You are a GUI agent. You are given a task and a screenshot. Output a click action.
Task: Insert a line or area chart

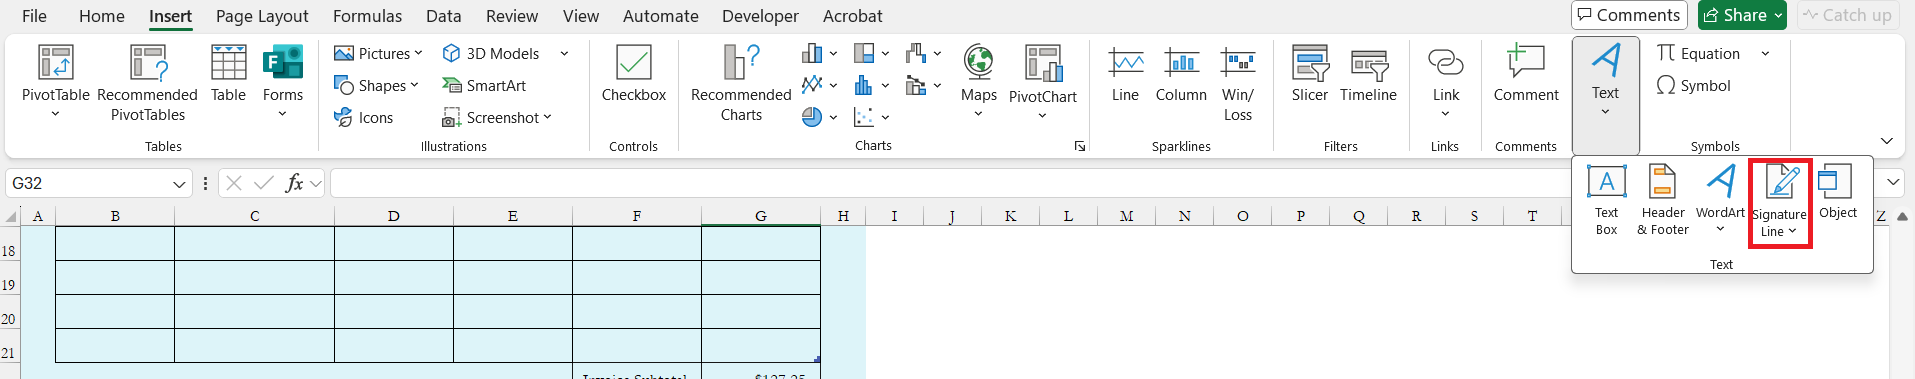[820, 86]
